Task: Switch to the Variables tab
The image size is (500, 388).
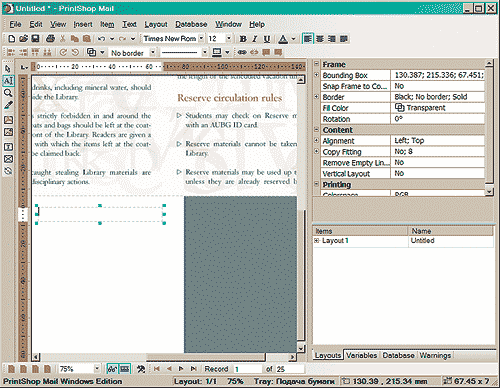Action: pyautogui.click(x=361, y=355)
